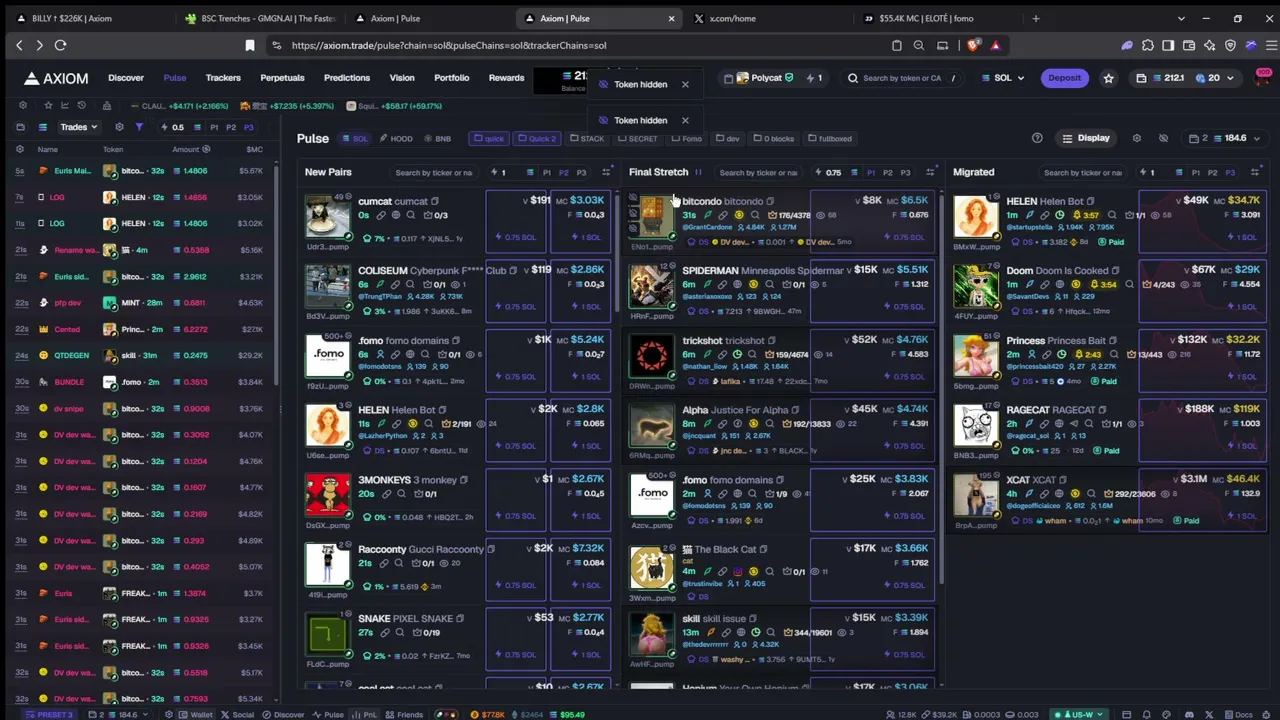Screen dimensions: 1280x720
Task: Click the header Search by token or CA field
Action: pos(900,78)
